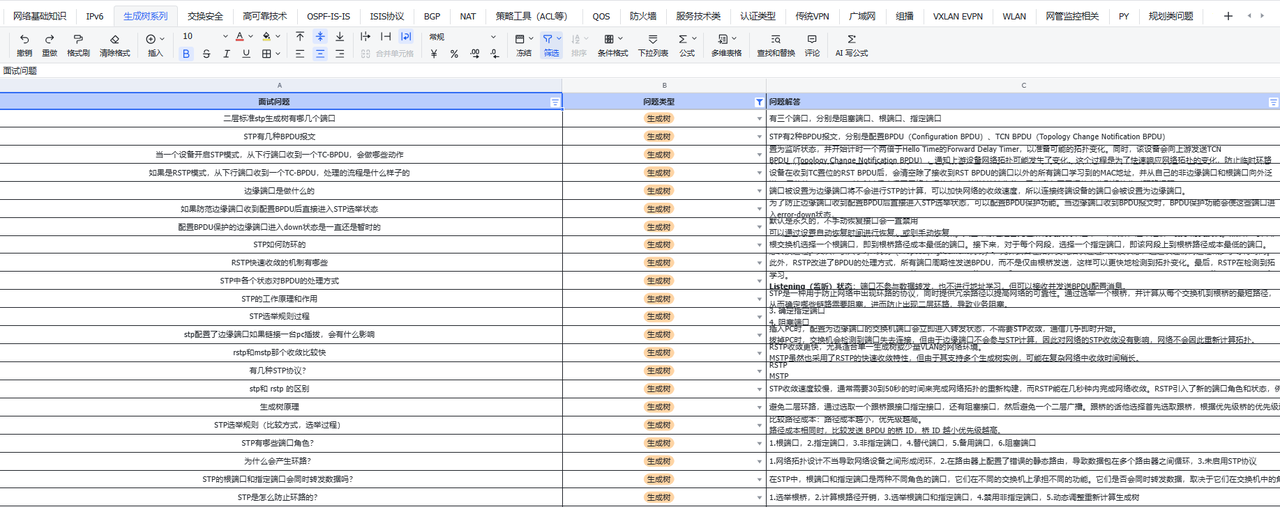This screenshot has width=1280, height=507.
Task: Open filter menu for 问题类型 column
Action: pos(759,102)
